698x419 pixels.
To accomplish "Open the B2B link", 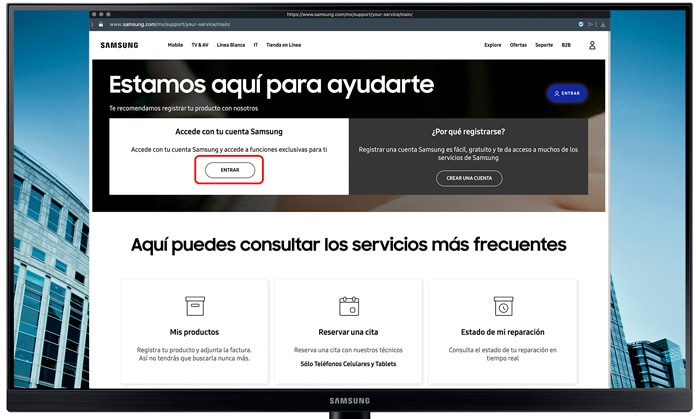I will (x=566, y=45).
